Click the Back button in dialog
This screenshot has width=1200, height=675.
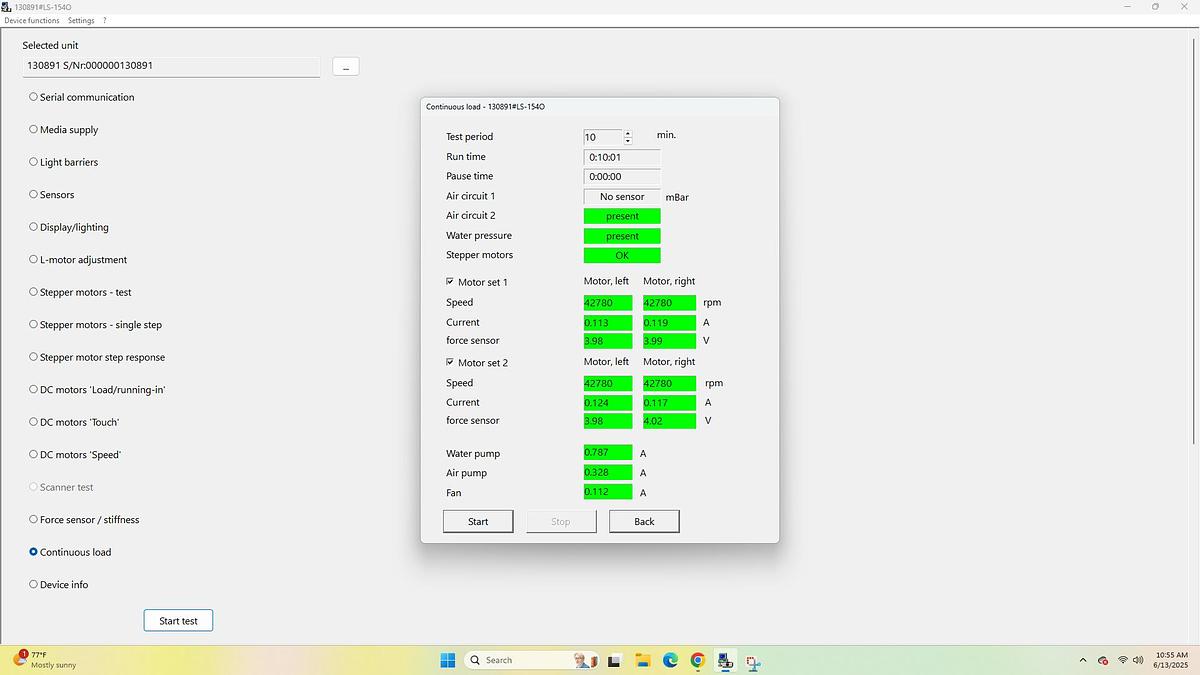pyautogui.click(x=644, y=521)
